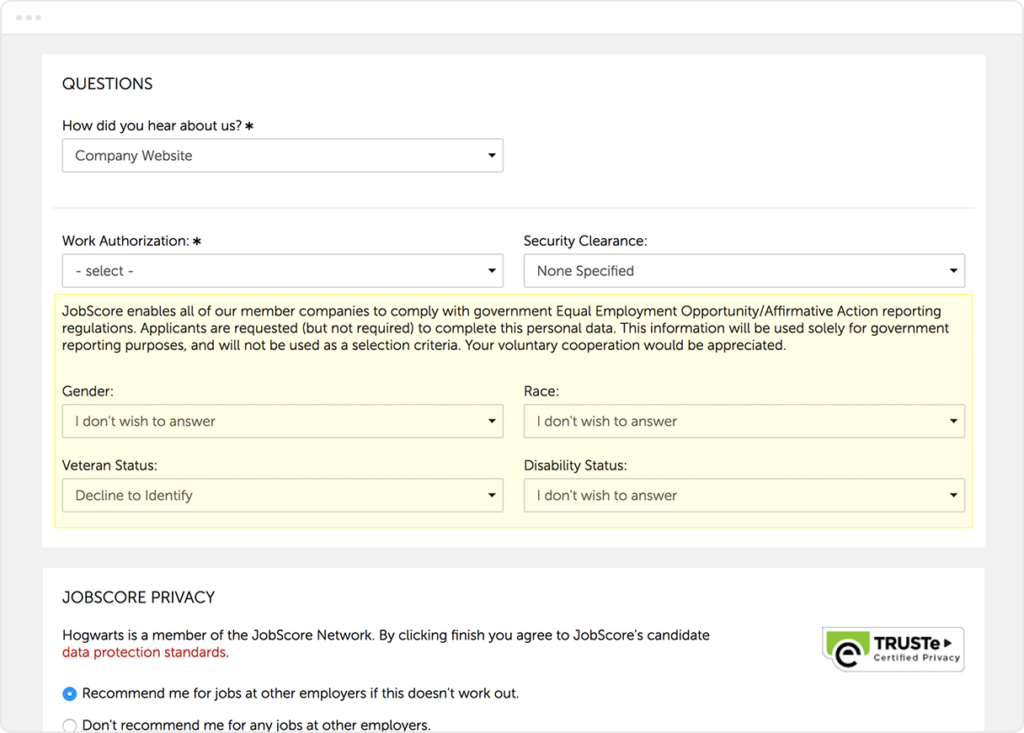Screen dimensions: 1024x733
Task: Click the arrow icon on the TRUSTe badge
Action: click(x=946, y=641)
